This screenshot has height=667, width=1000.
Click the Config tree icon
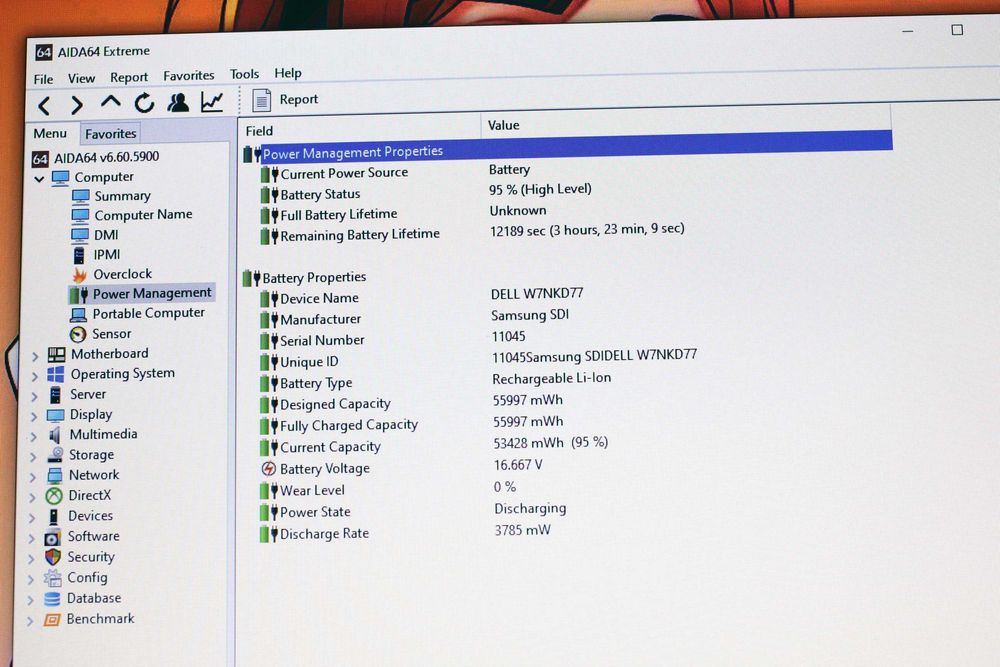tap(52, 578)
